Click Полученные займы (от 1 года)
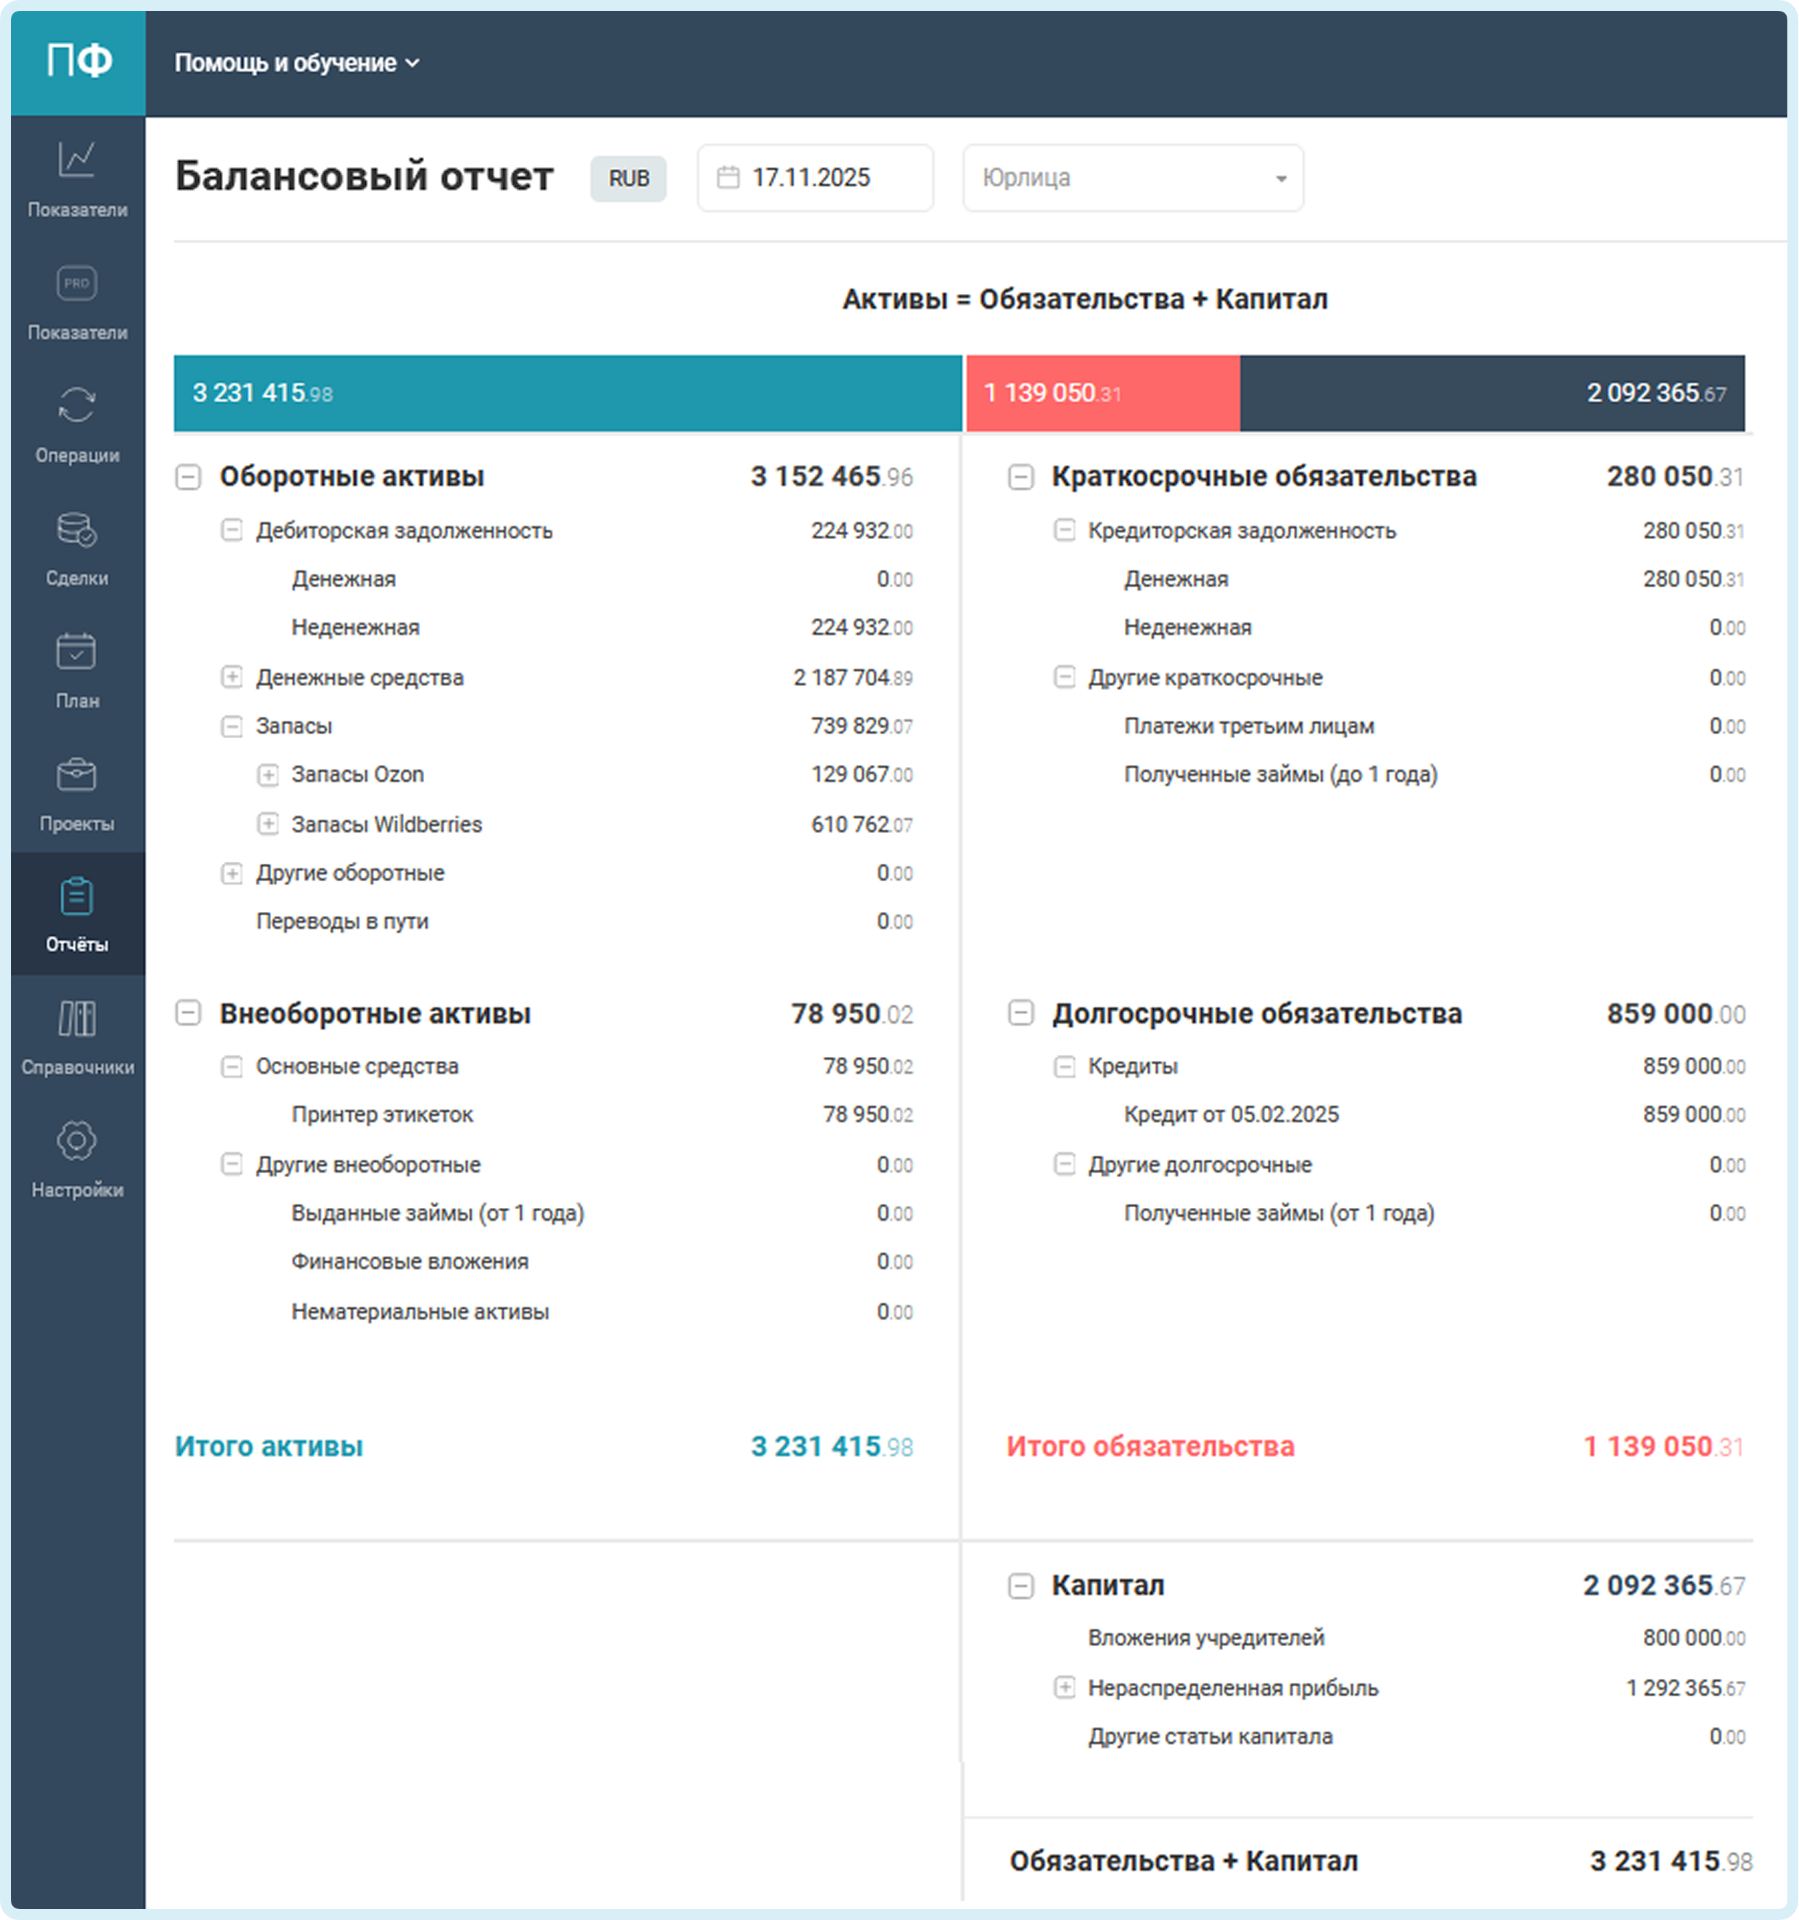Viewport: 1799px width, 1920px height. pyautogui.click(x=1279, y=1213)
